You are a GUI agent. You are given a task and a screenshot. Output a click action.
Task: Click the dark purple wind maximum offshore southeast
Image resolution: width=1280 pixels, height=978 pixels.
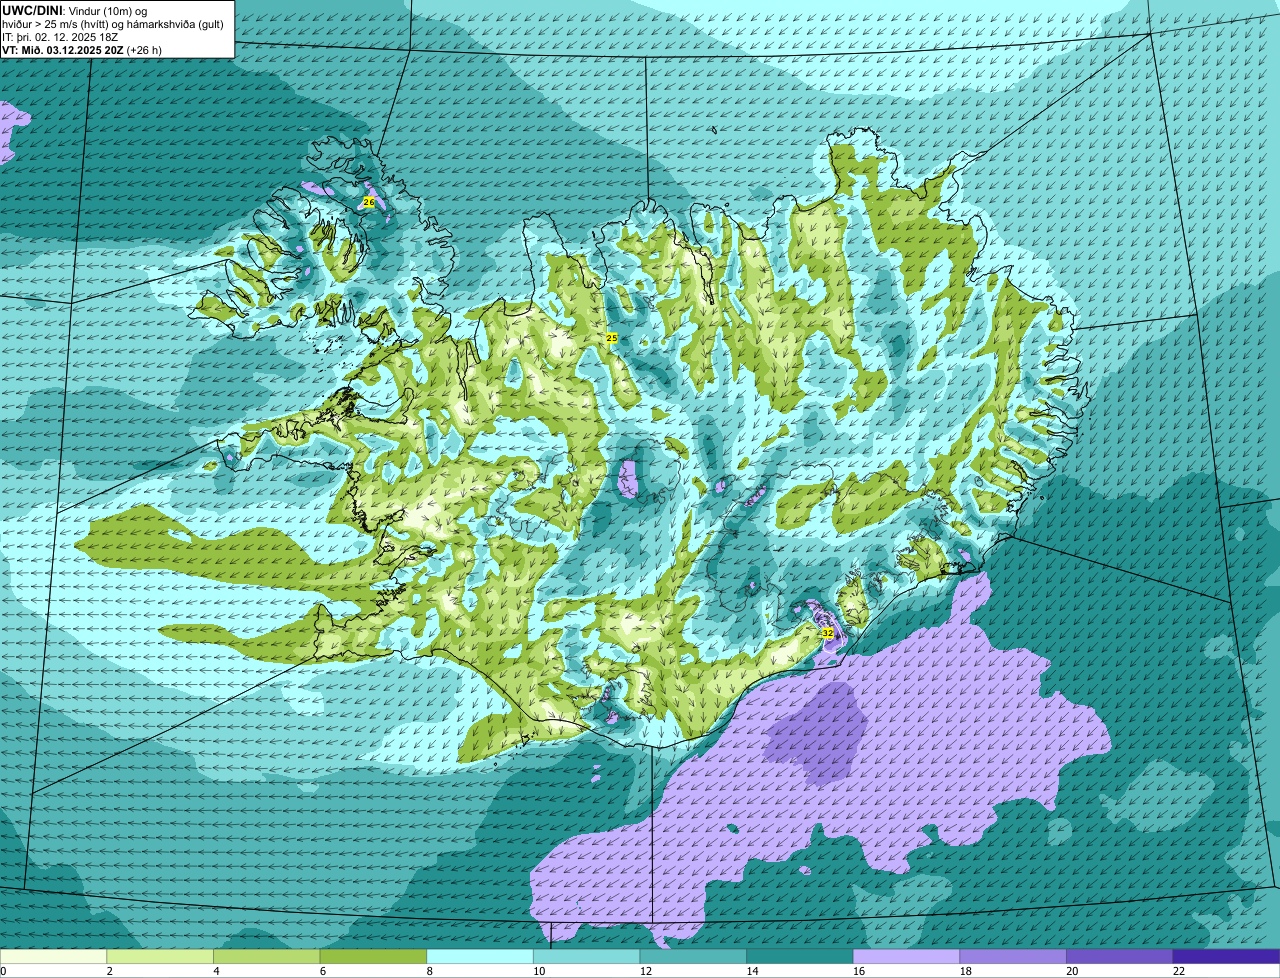817,733
